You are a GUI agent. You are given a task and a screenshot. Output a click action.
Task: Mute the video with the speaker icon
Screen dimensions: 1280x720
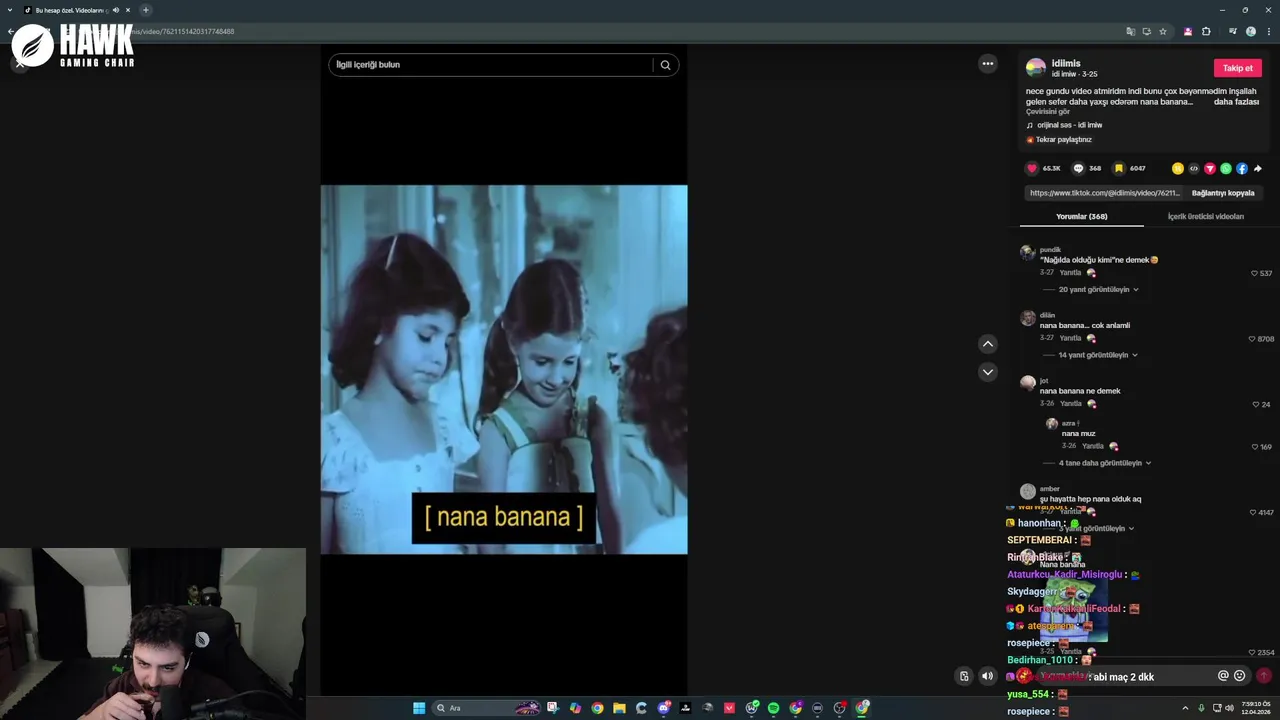[988, 676]
